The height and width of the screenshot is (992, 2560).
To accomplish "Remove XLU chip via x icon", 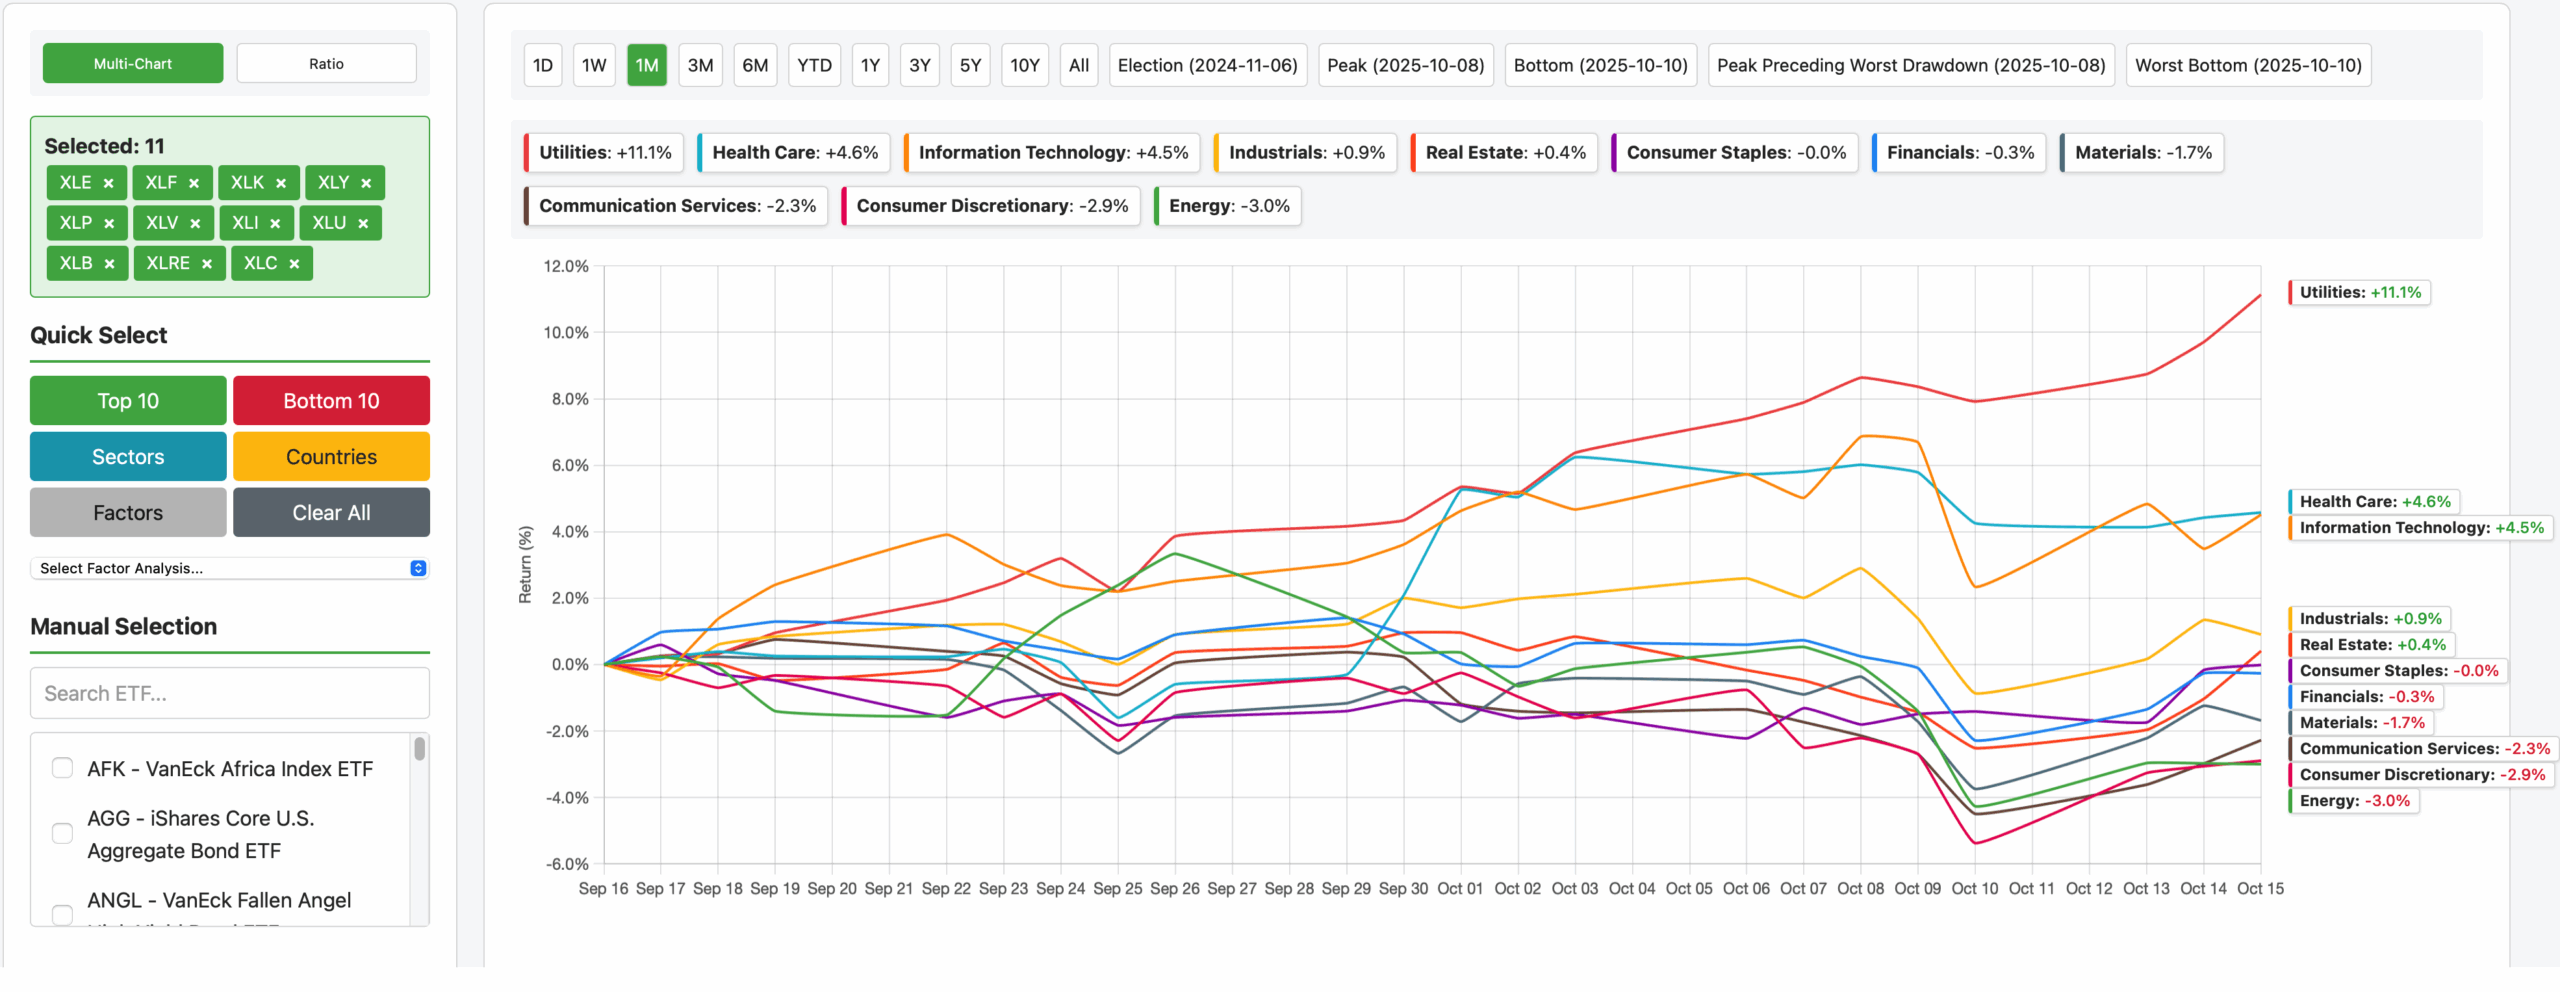I will (x=363, y=223).
